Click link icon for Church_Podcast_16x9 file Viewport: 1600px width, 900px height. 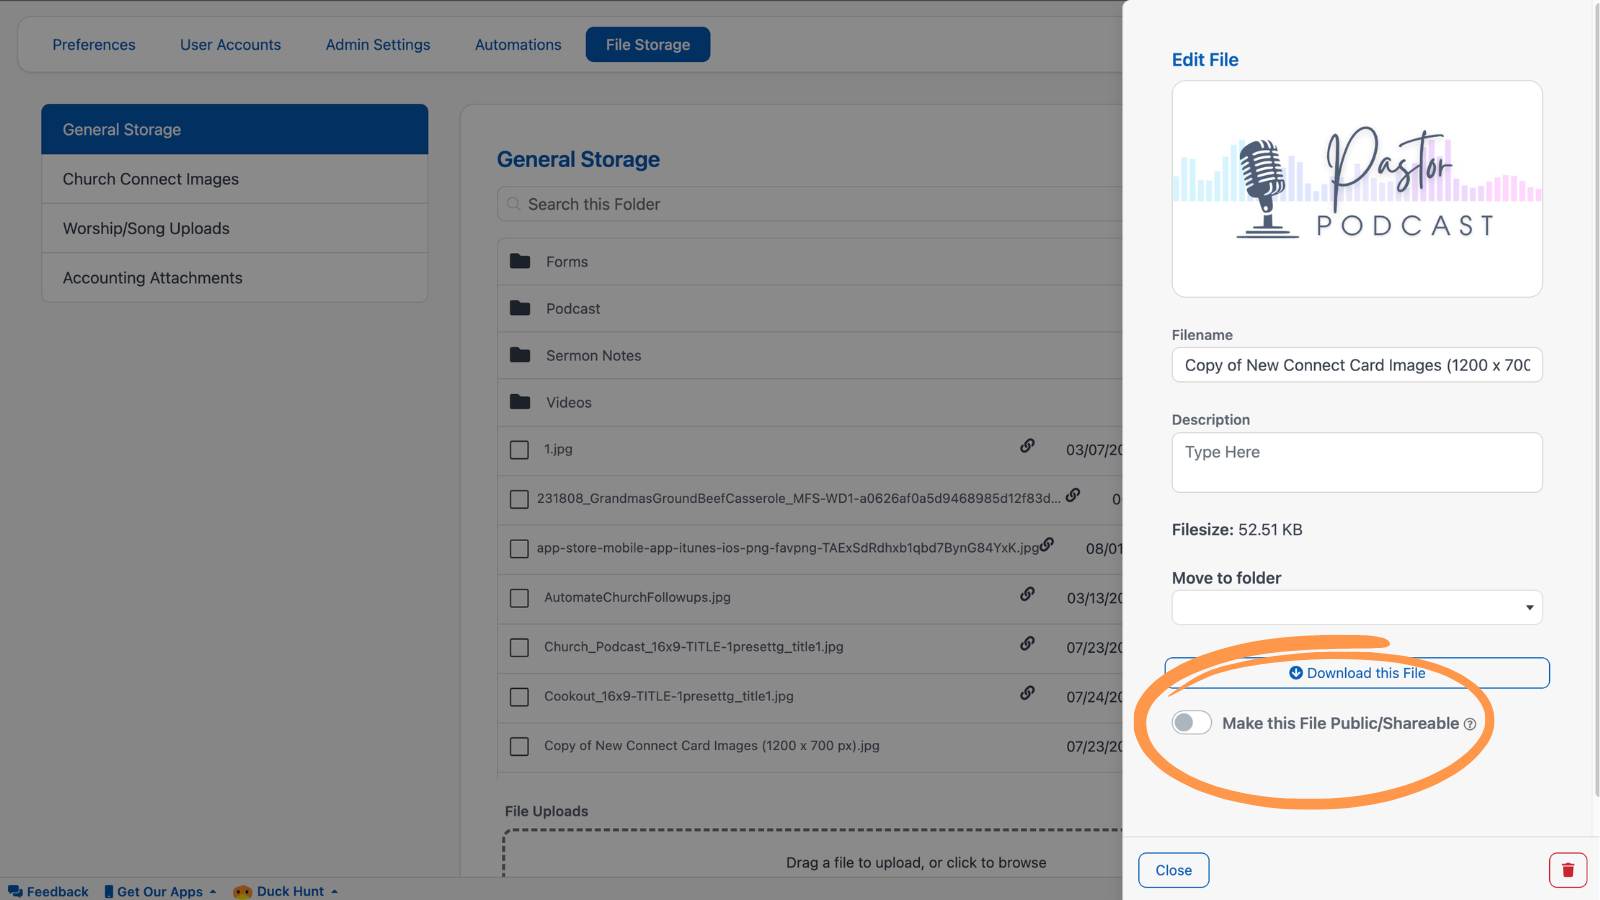click(1027, 643)
